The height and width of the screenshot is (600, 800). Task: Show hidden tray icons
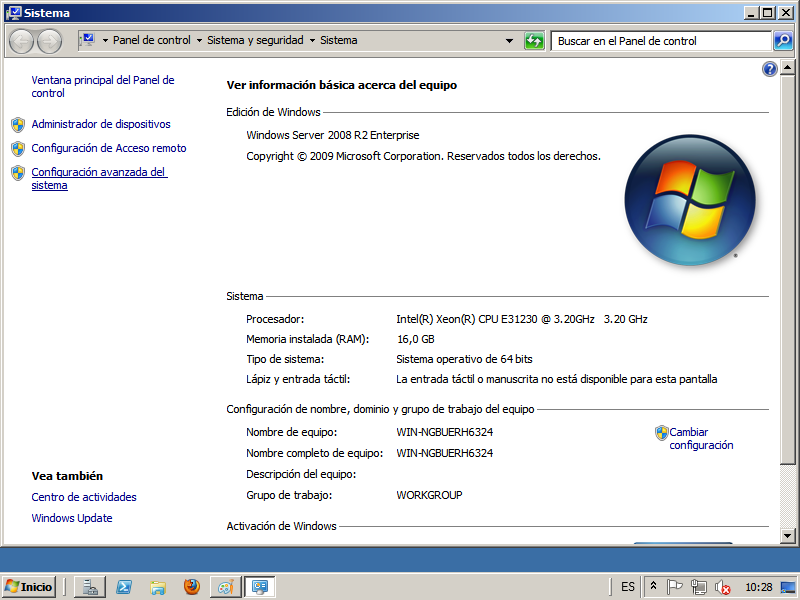click(653, 587)
